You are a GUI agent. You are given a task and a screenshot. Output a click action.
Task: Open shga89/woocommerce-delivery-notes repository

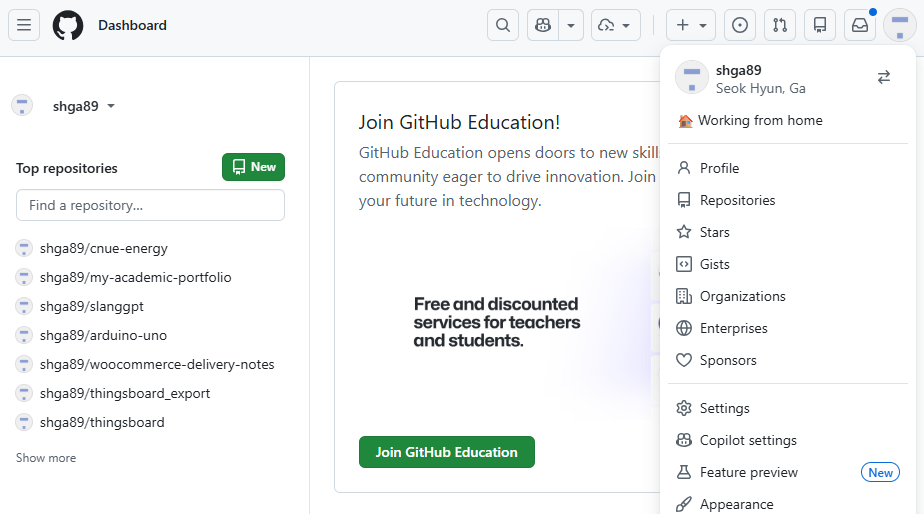(157, 364)
